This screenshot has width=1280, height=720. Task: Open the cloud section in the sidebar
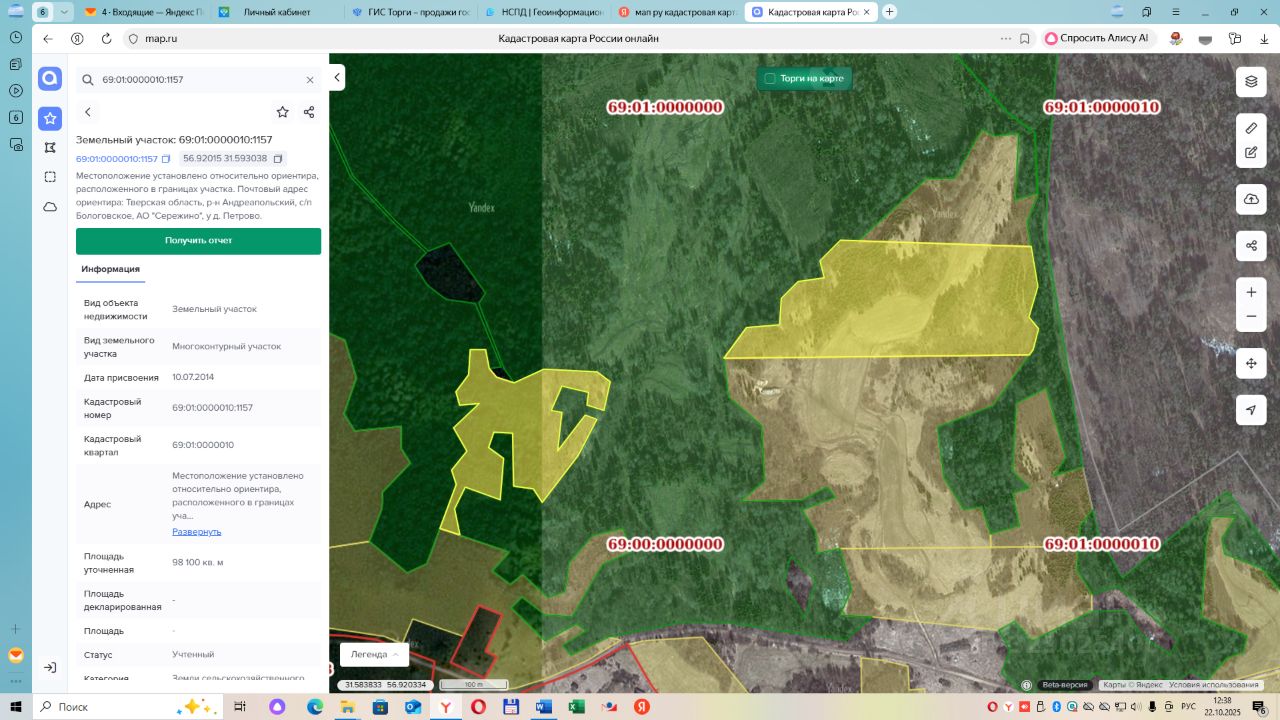[50, 207]
